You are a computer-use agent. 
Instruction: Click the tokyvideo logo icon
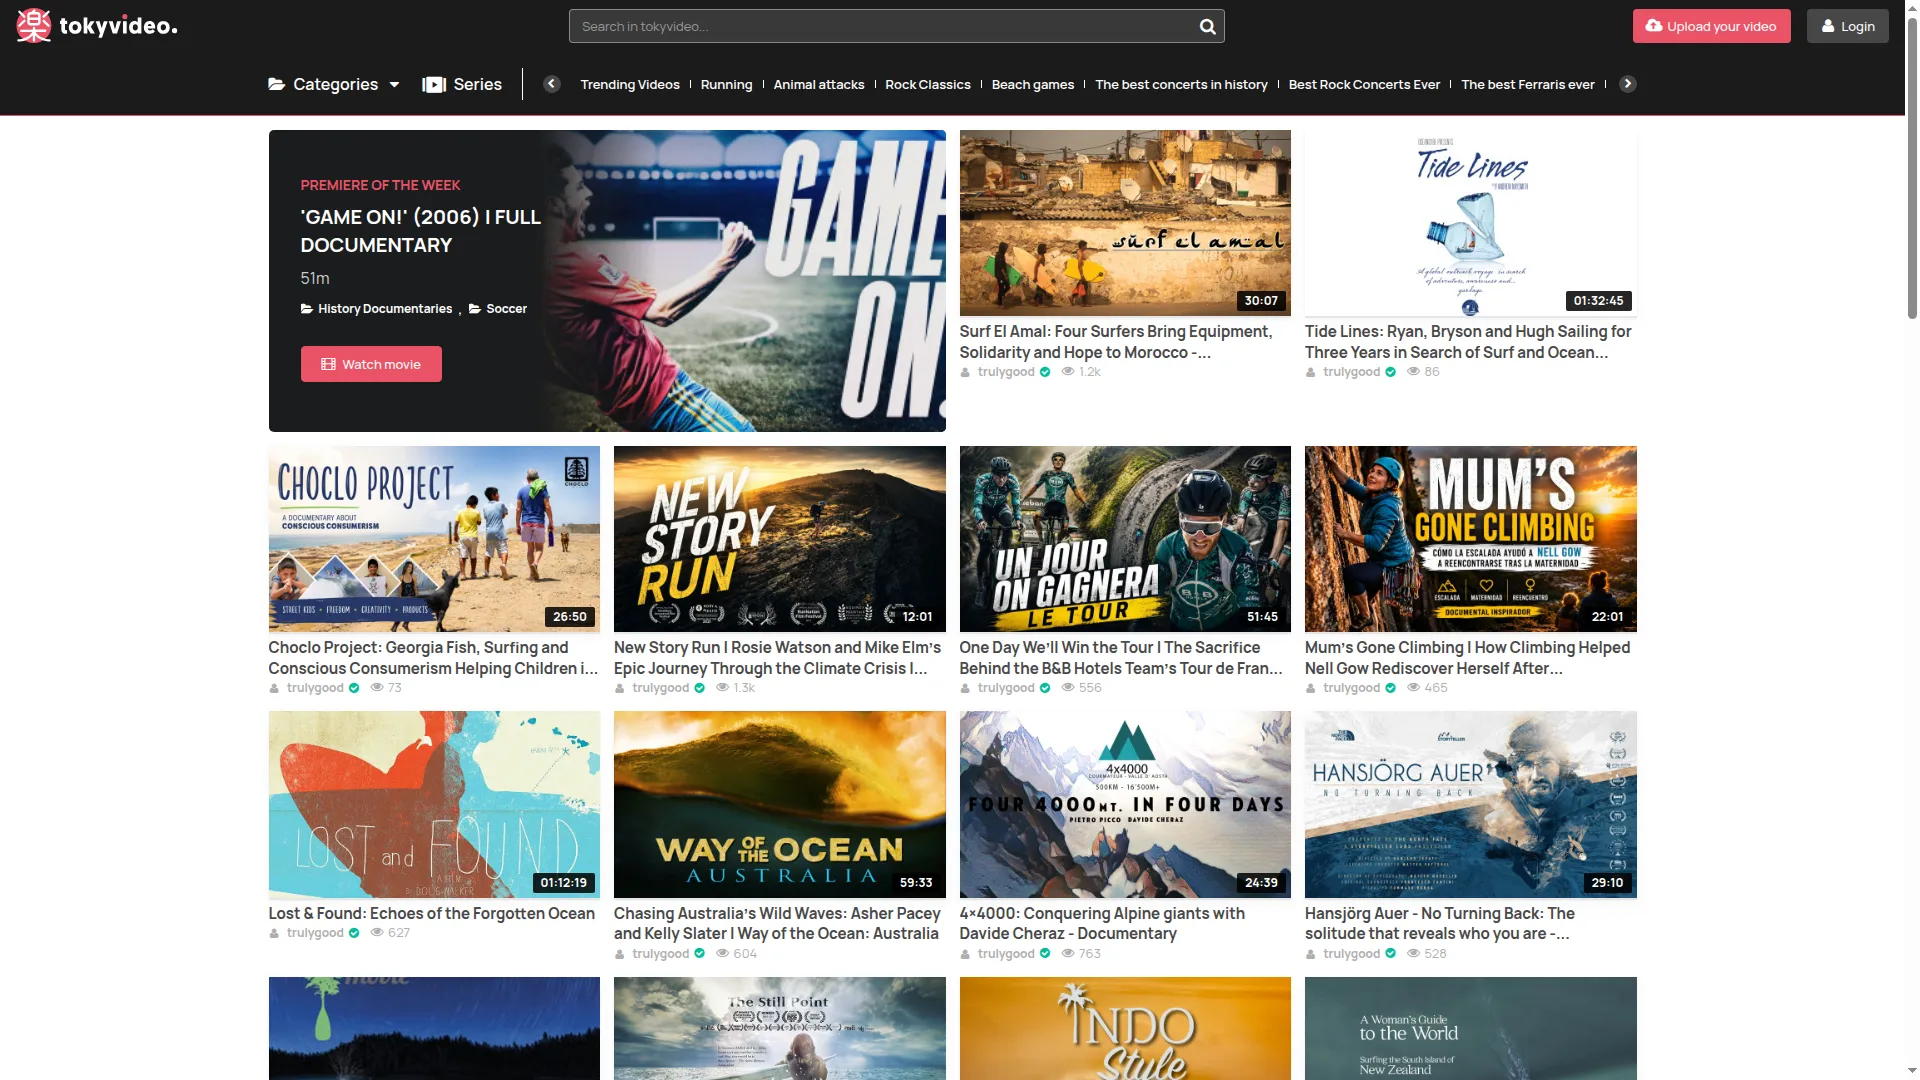pyautogui.click(x=33, y=26)
